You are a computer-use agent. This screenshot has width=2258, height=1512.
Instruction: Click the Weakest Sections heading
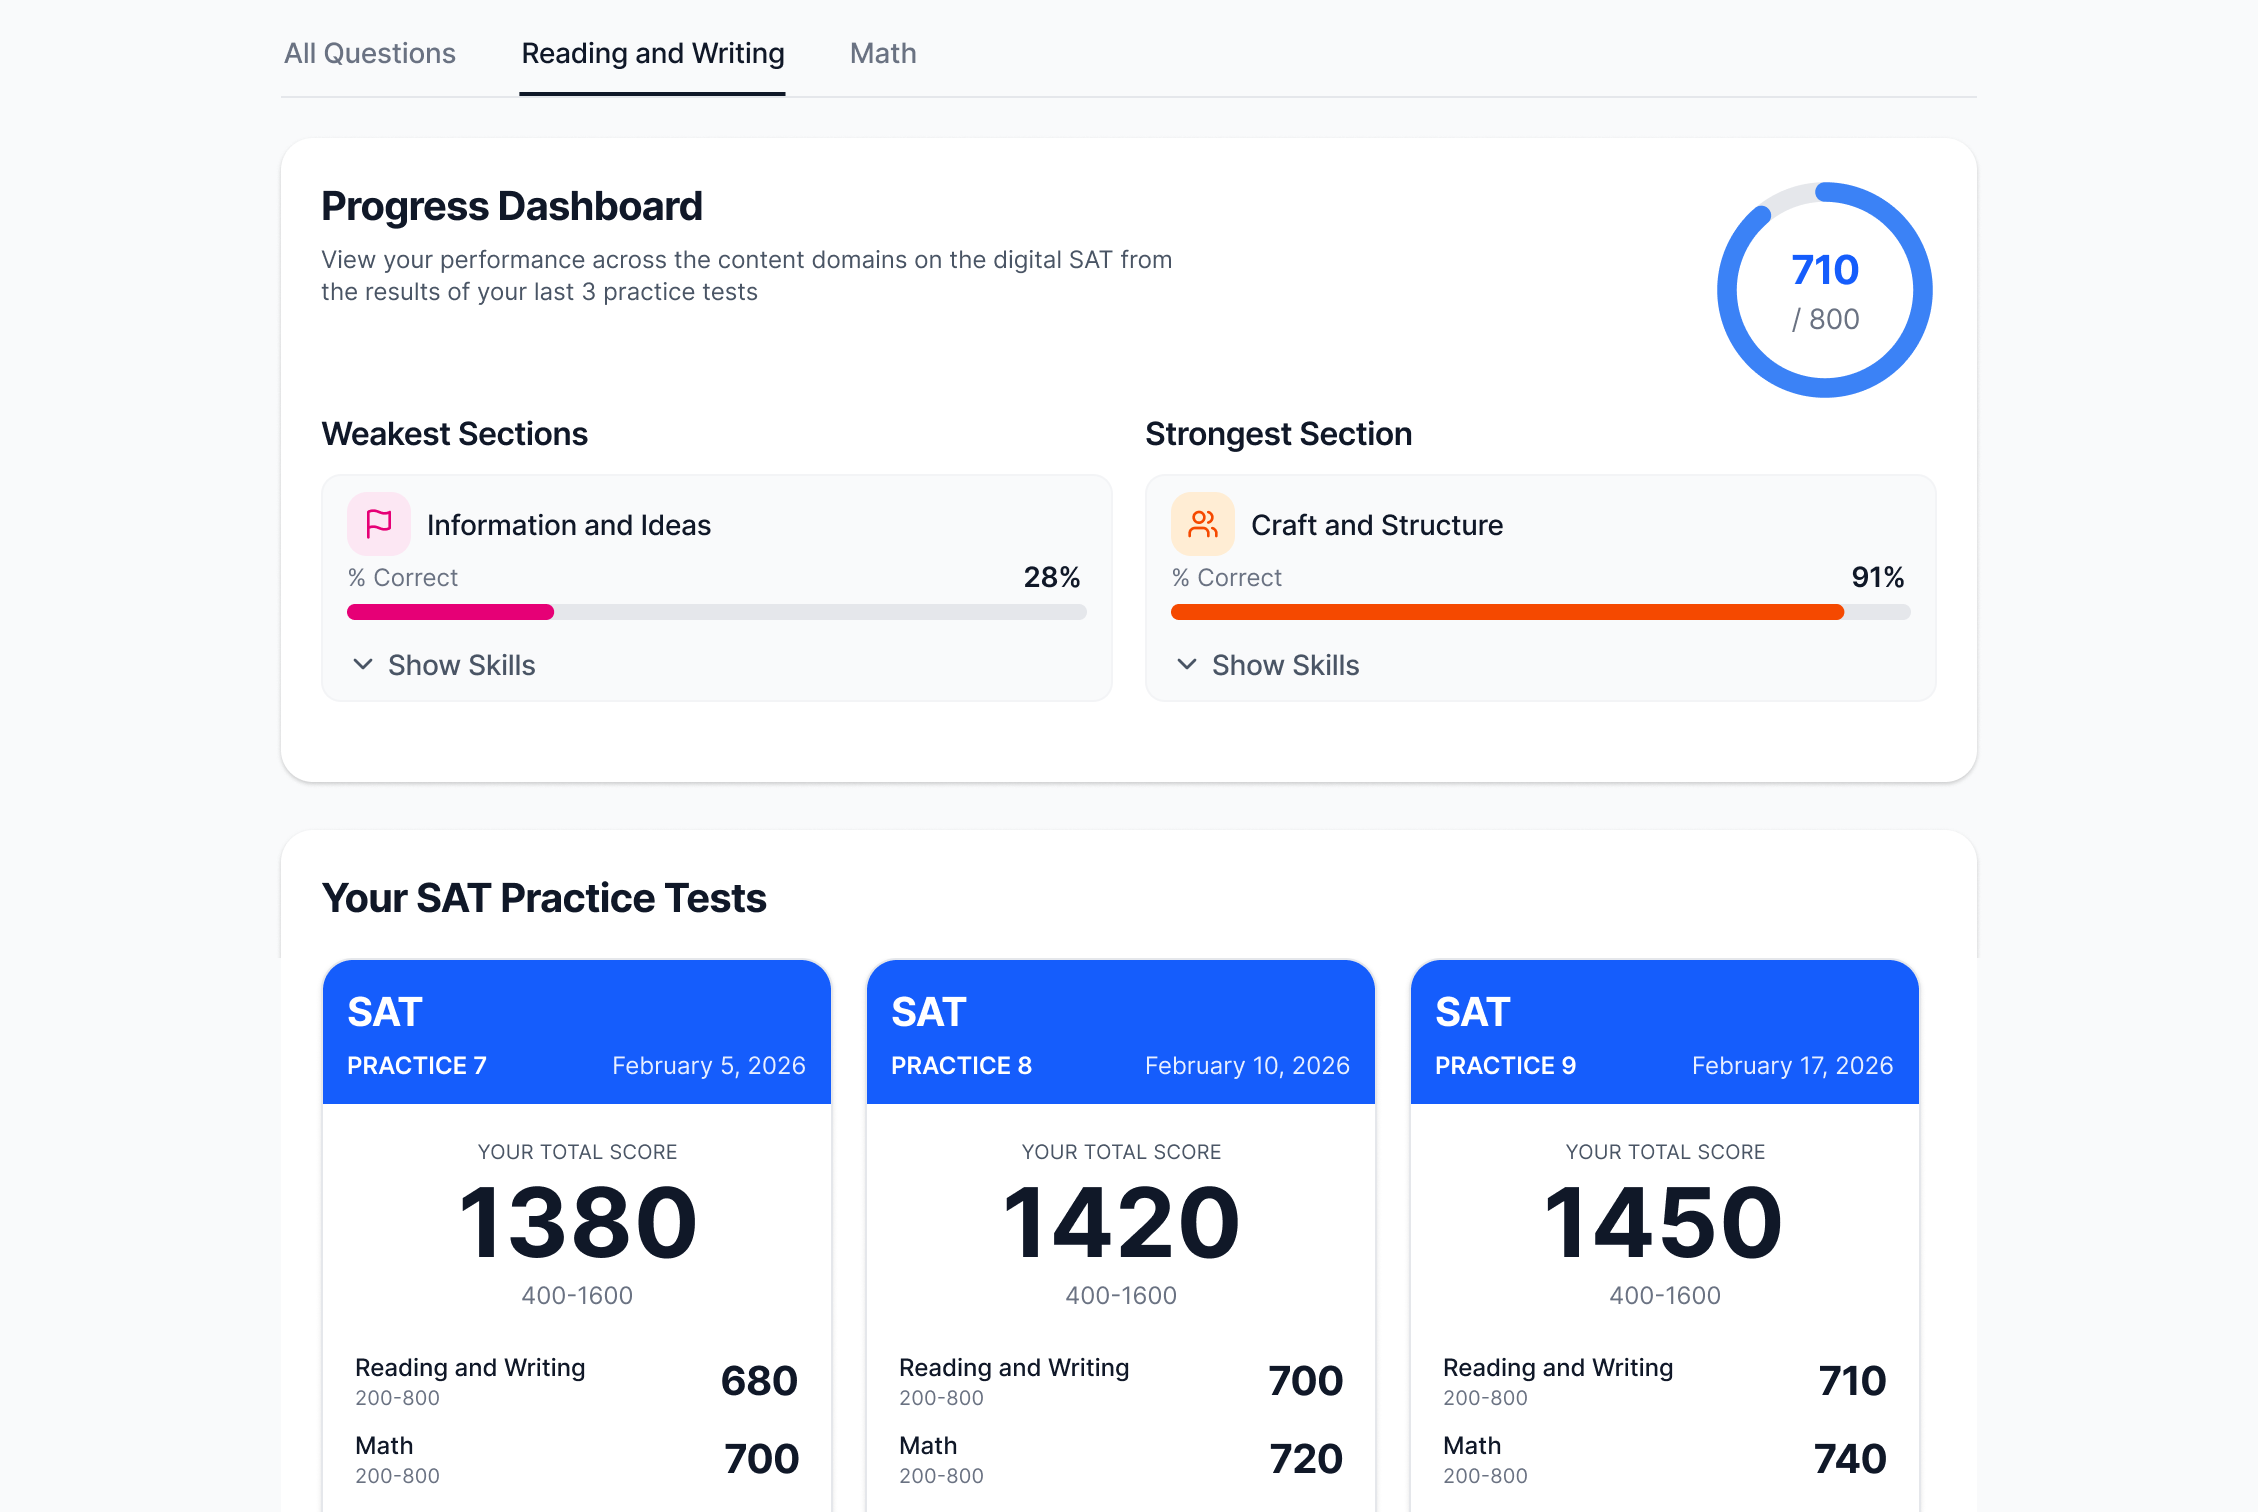point(455,434)
